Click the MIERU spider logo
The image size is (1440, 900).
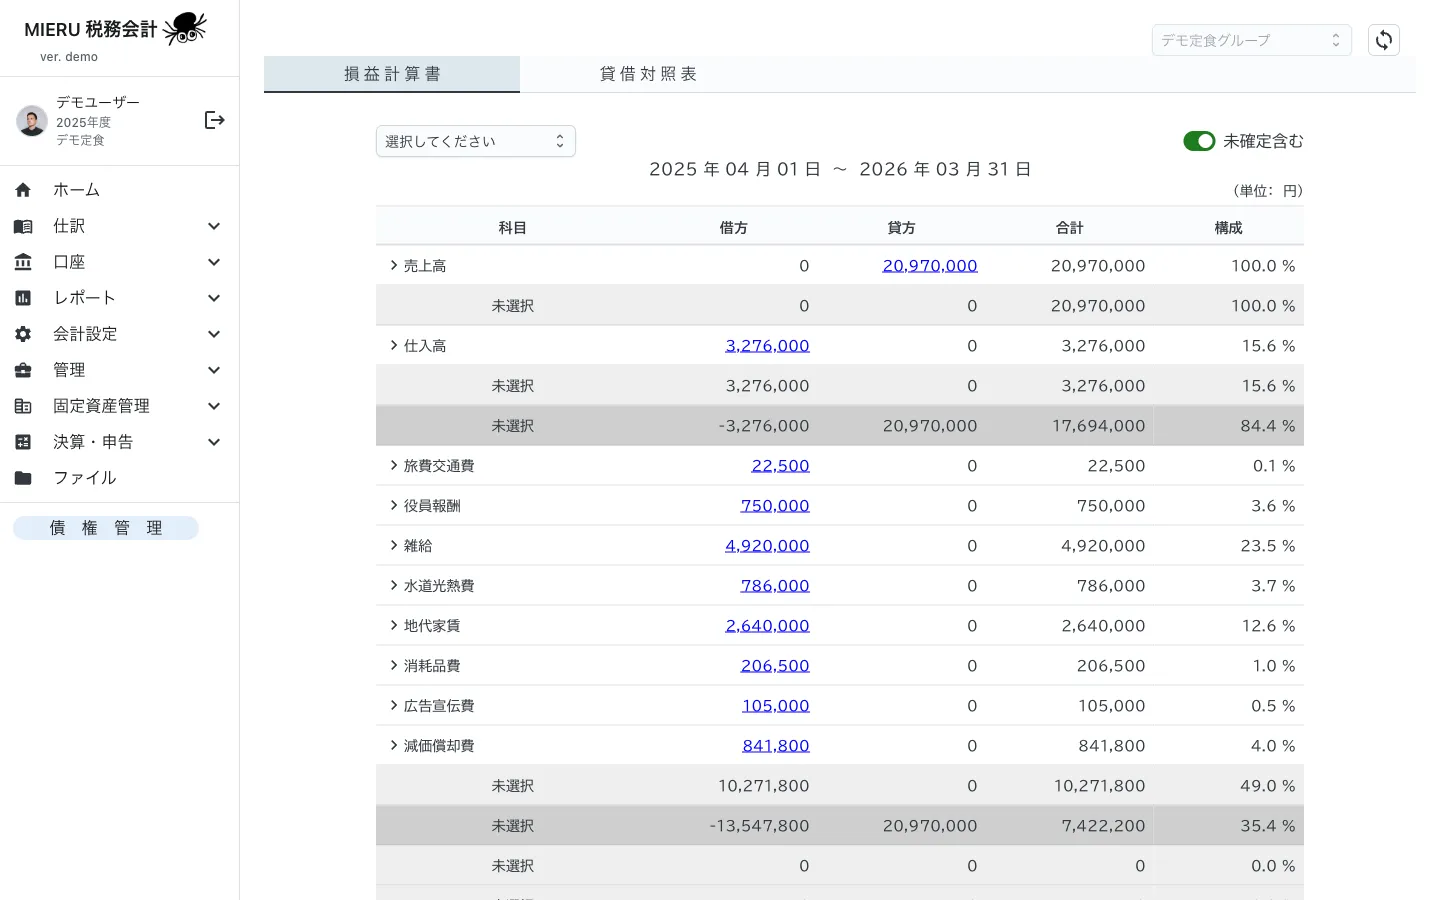[x=185, y=28]
